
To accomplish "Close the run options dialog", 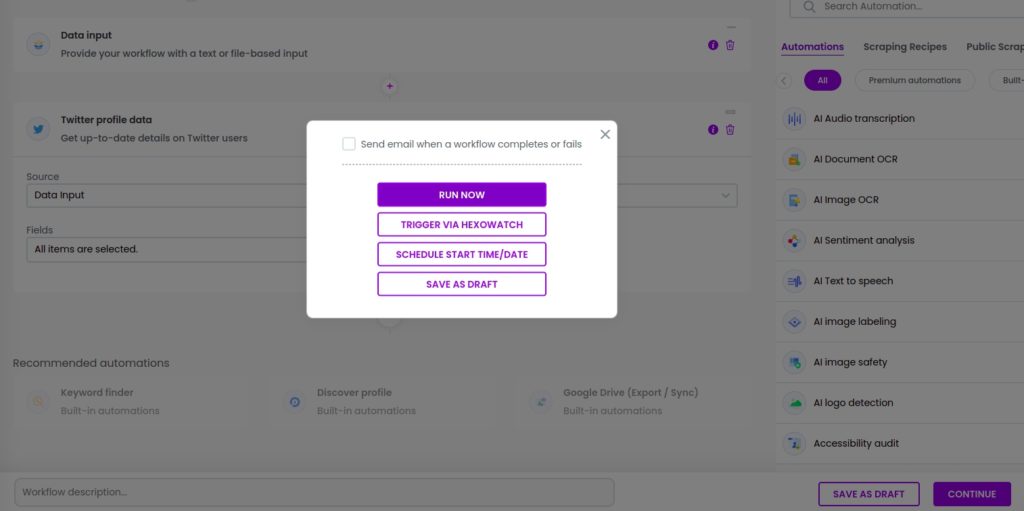I will click(x=605, y=134).
